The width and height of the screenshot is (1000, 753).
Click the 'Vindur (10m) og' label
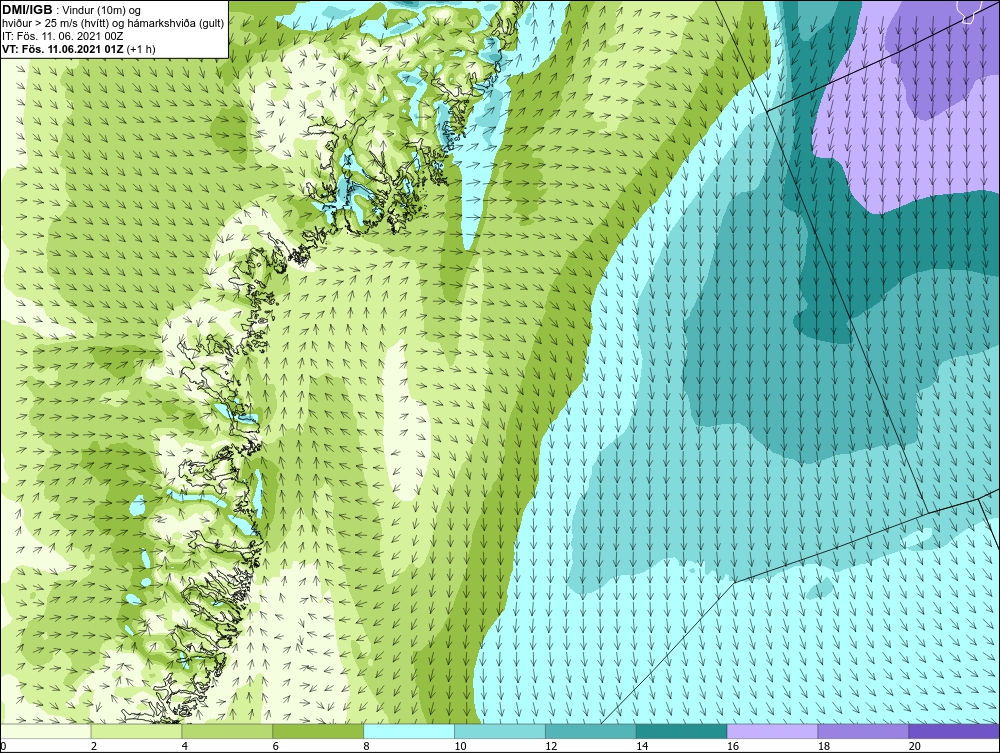(x=102, y=10)
